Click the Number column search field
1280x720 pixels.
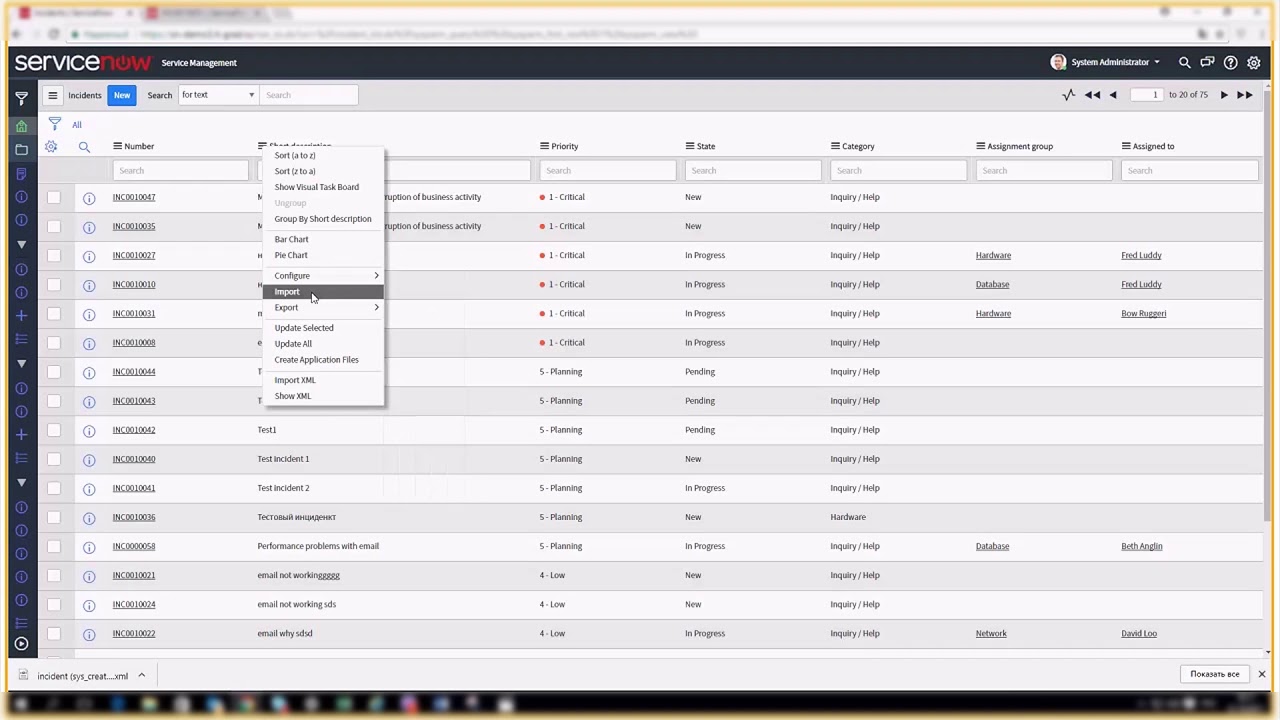(181, 171)
